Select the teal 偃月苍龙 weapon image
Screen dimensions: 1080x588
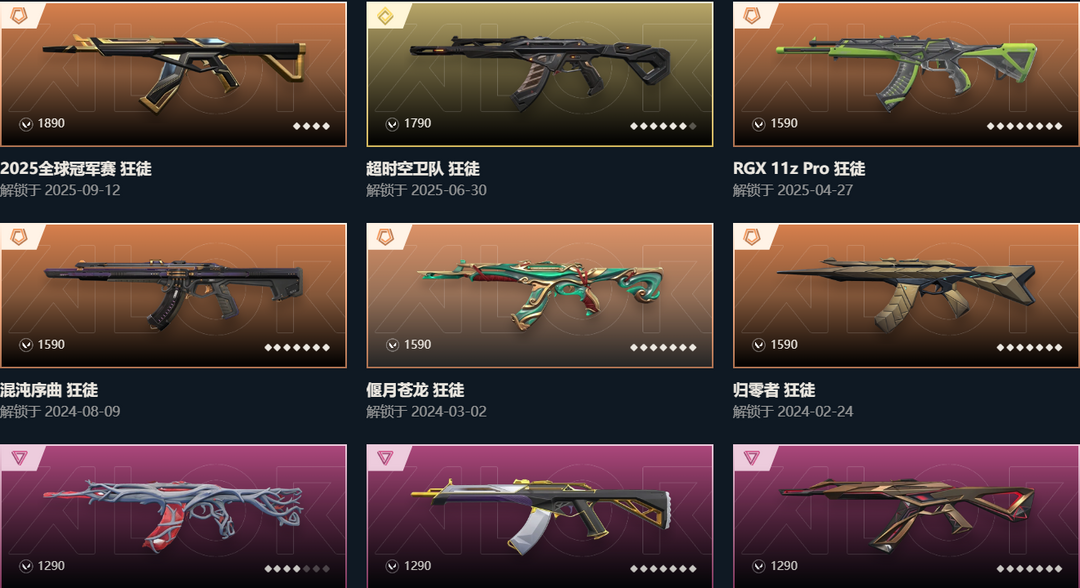coord(540,295)
